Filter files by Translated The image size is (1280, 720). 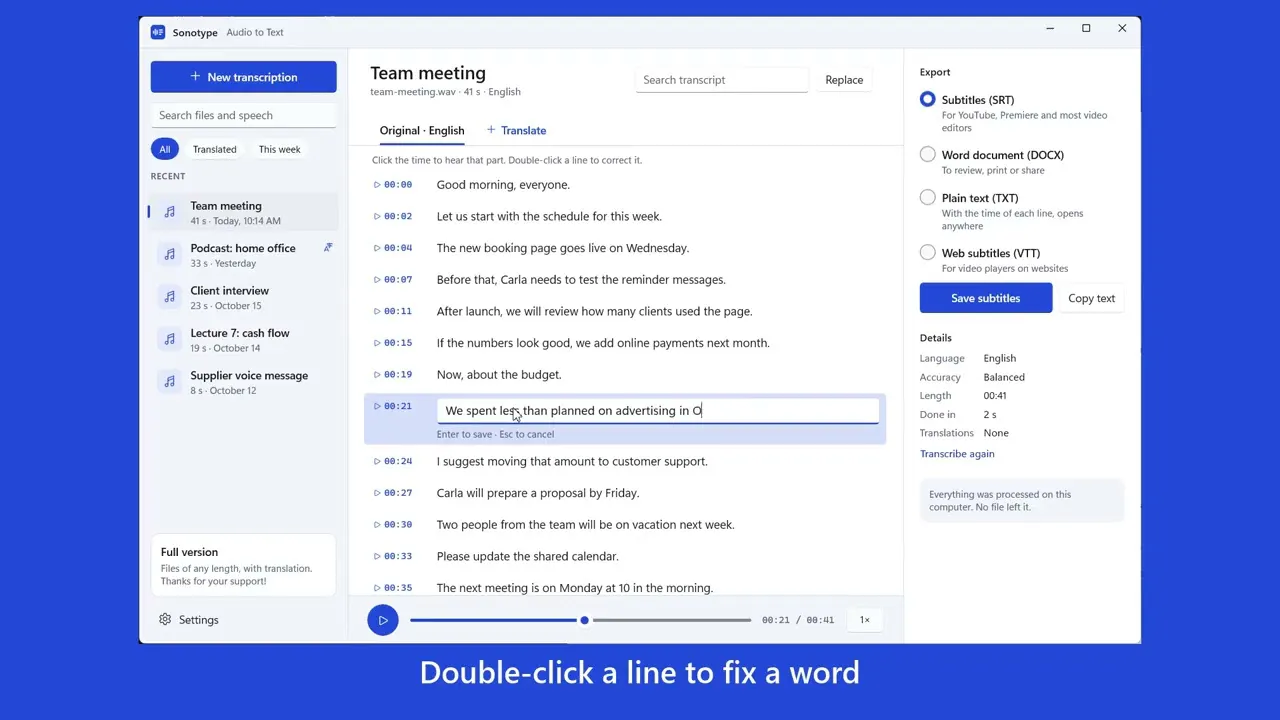pyautogui.click(x=215, y=149)
